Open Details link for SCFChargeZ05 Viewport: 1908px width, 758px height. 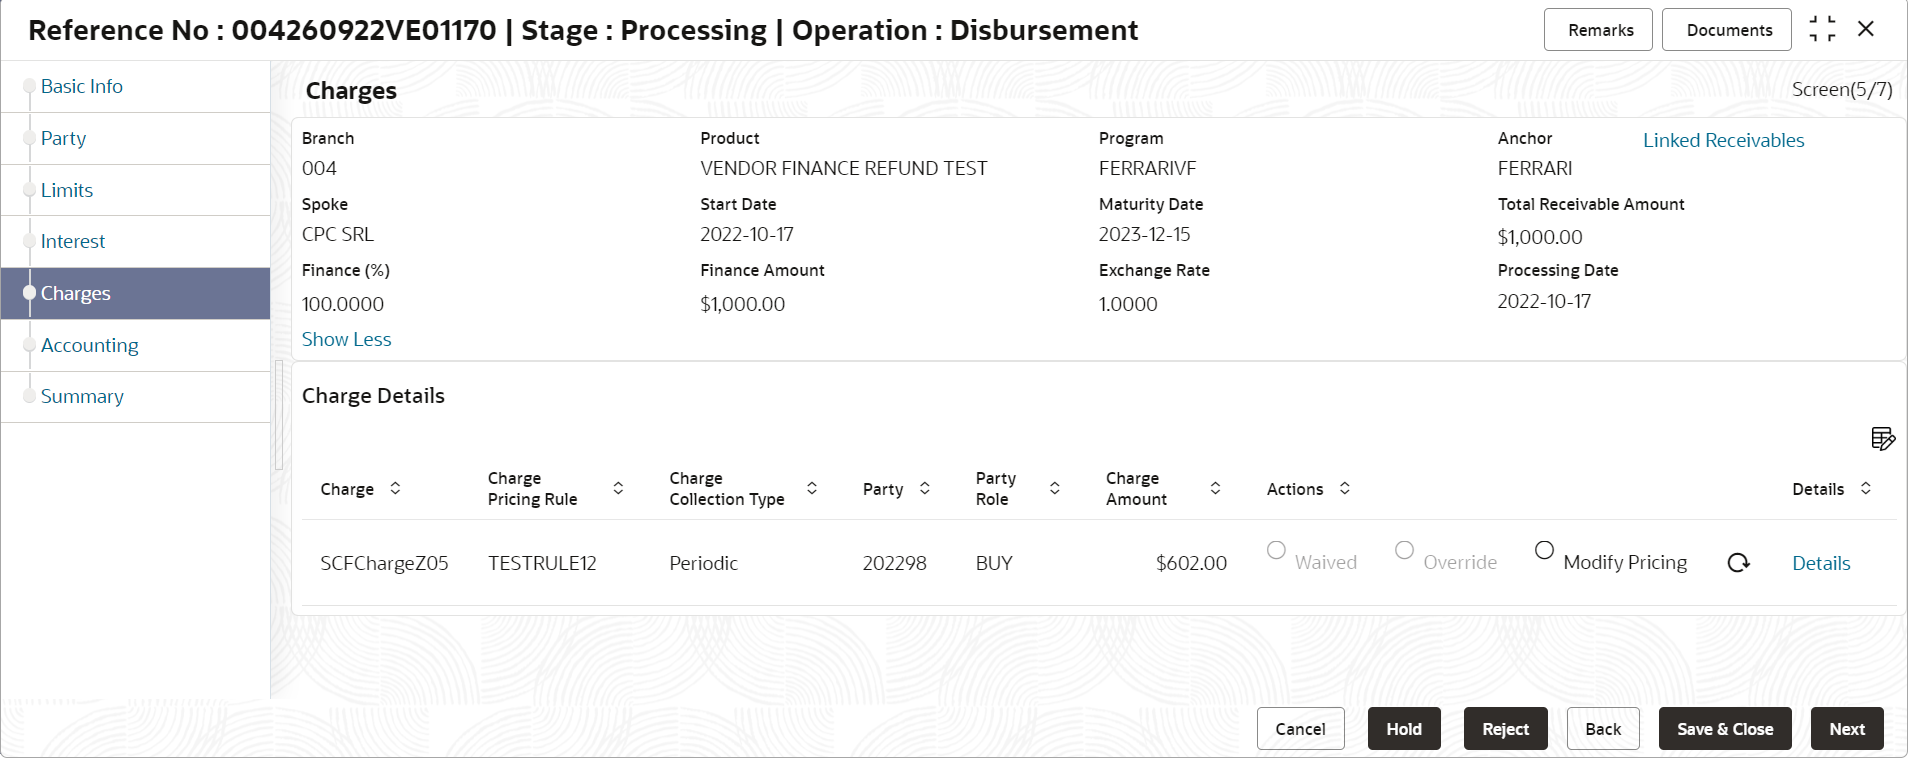pyautogui.click(x=1820, y=563)
